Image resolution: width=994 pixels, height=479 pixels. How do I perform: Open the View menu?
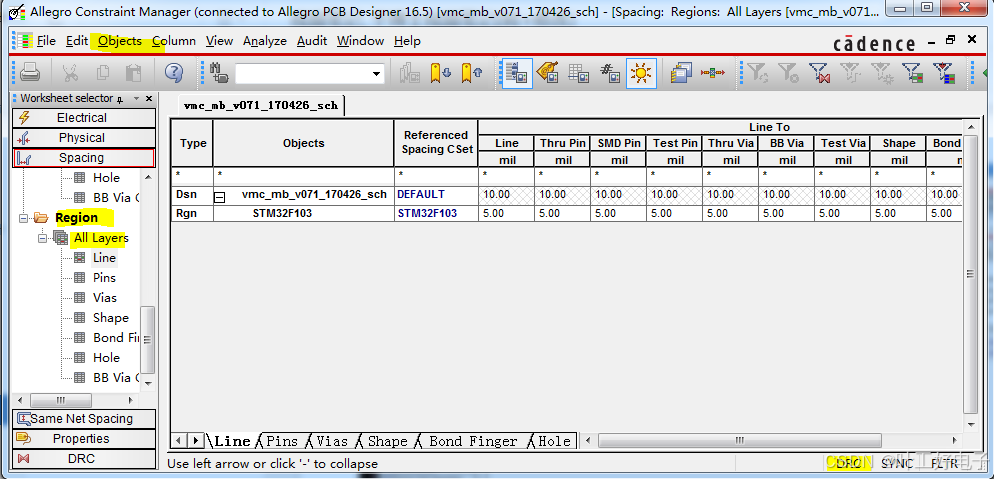219,41
